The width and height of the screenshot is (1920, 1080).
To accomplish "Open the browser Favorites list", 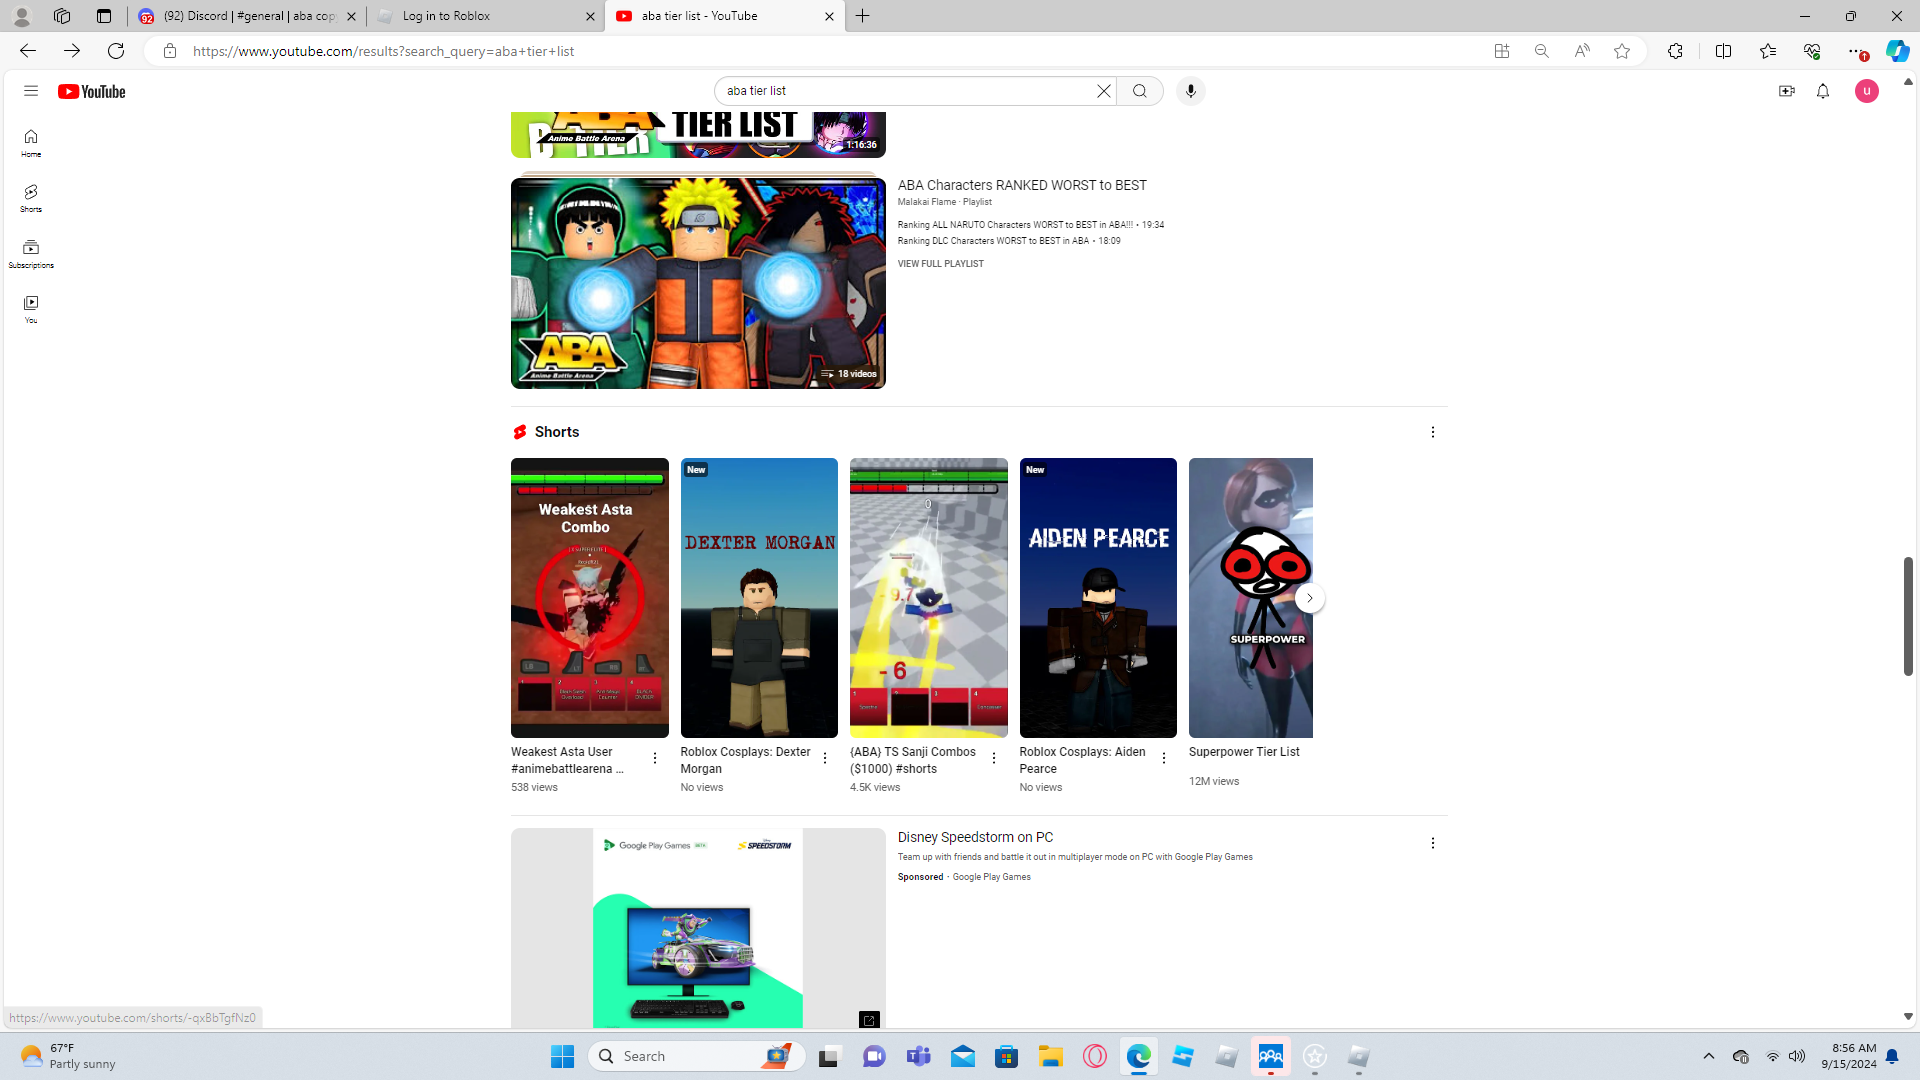I will click(1768, 51).
